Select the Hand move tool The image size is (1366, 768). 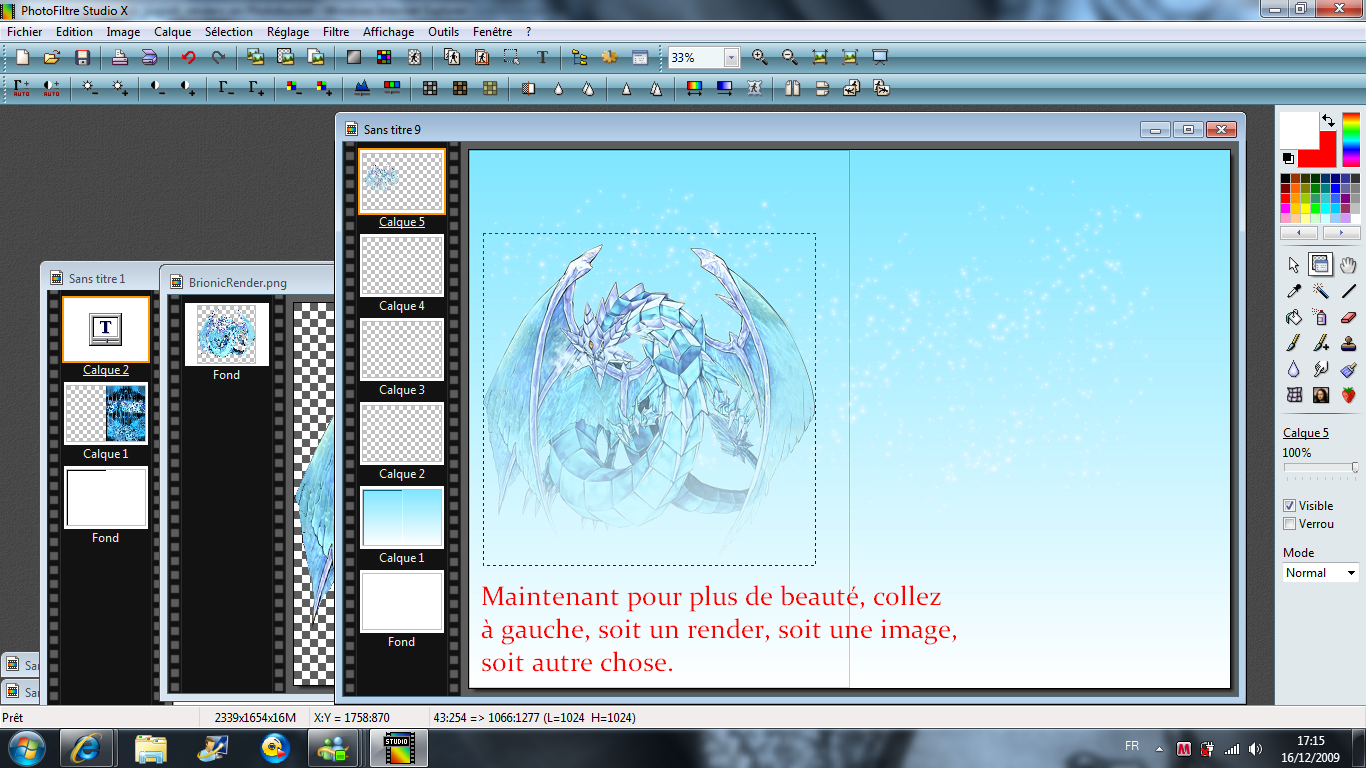(1349, 265)
